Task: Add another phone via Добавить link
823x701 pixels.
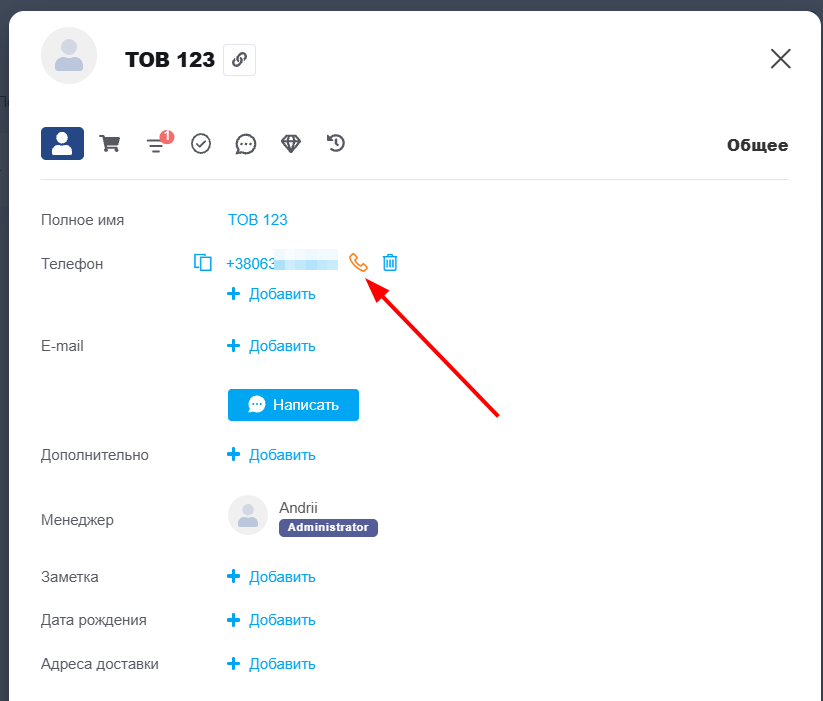Action: click(x=272, y=294)
